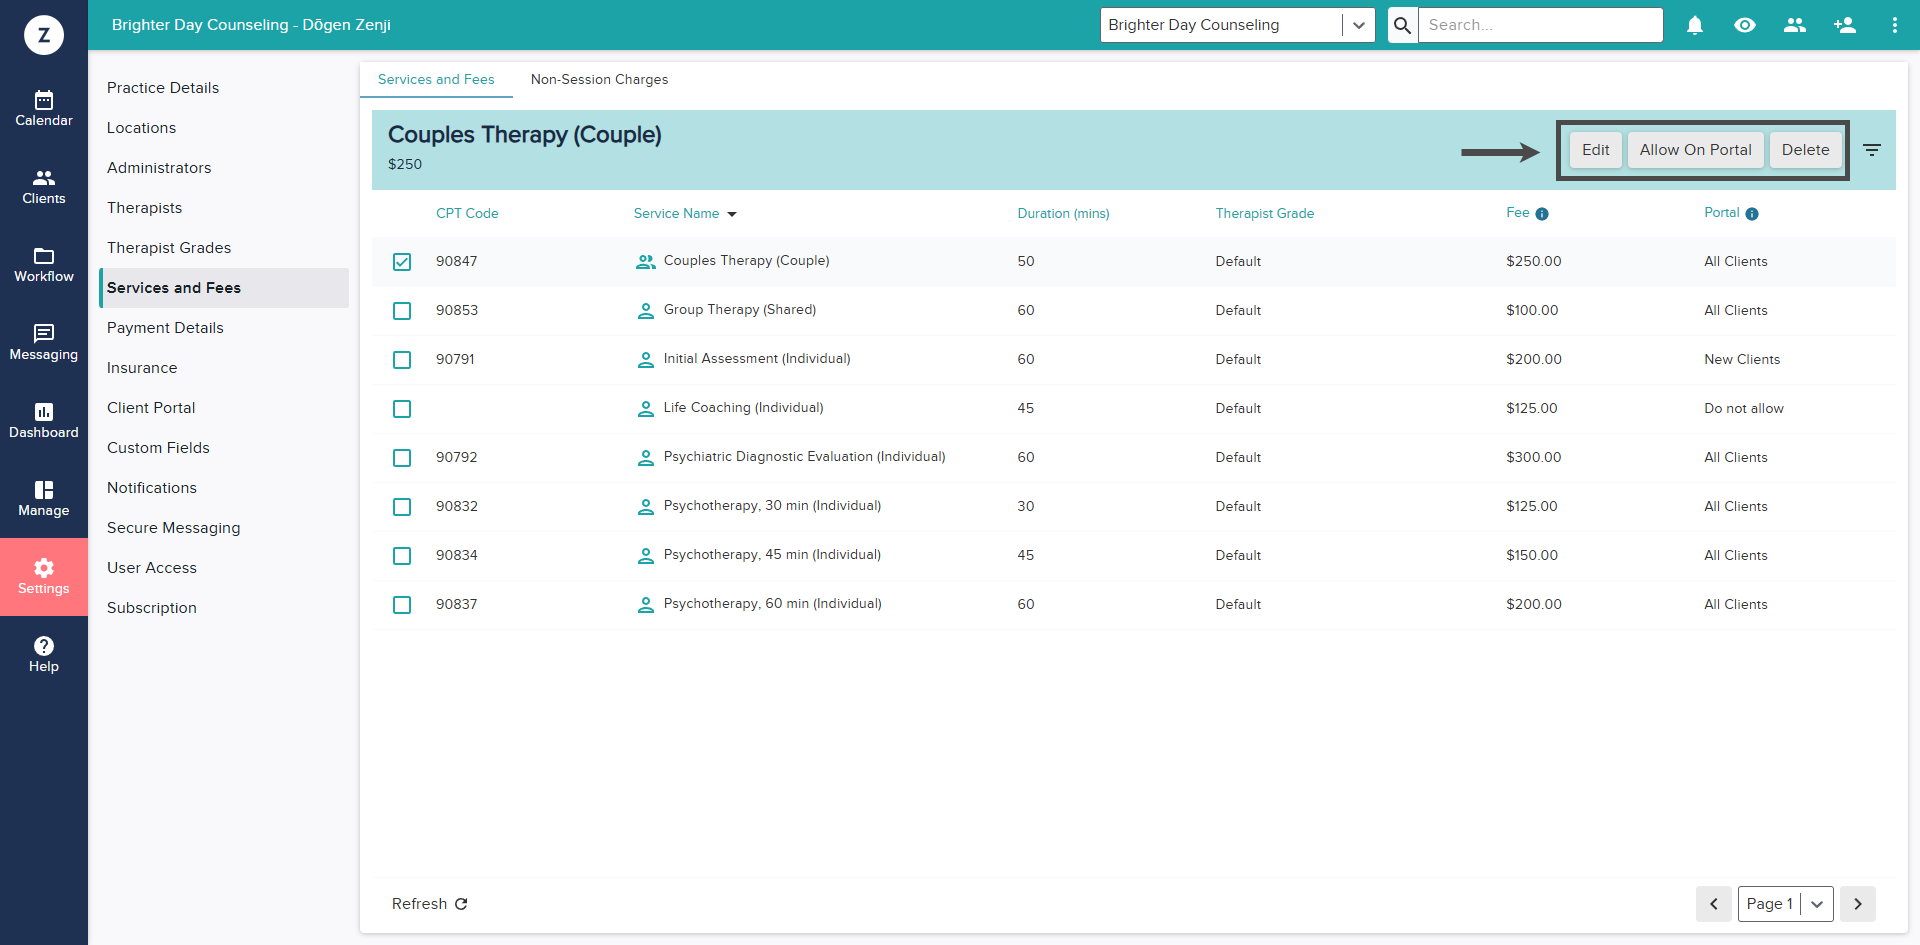Check the Psychotherapy 30 min checkbox
The image size is (1920, 945).
[x=402, y=507]
